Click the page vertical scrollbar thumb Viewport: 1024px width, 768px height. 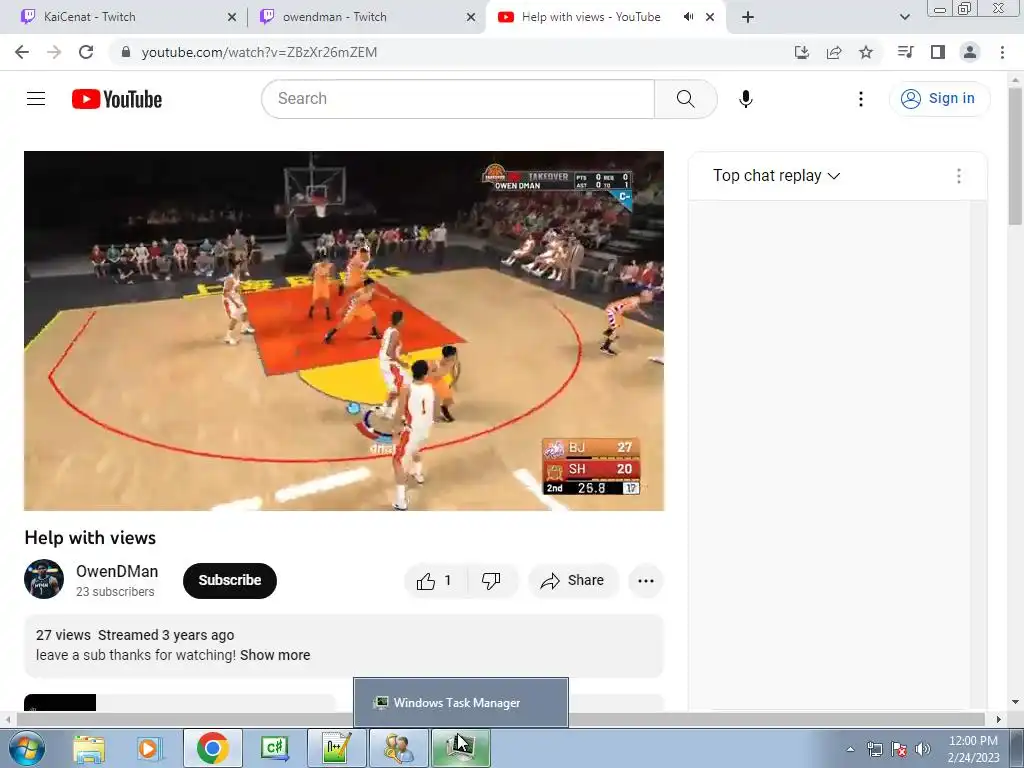[x=1015, y=156]
